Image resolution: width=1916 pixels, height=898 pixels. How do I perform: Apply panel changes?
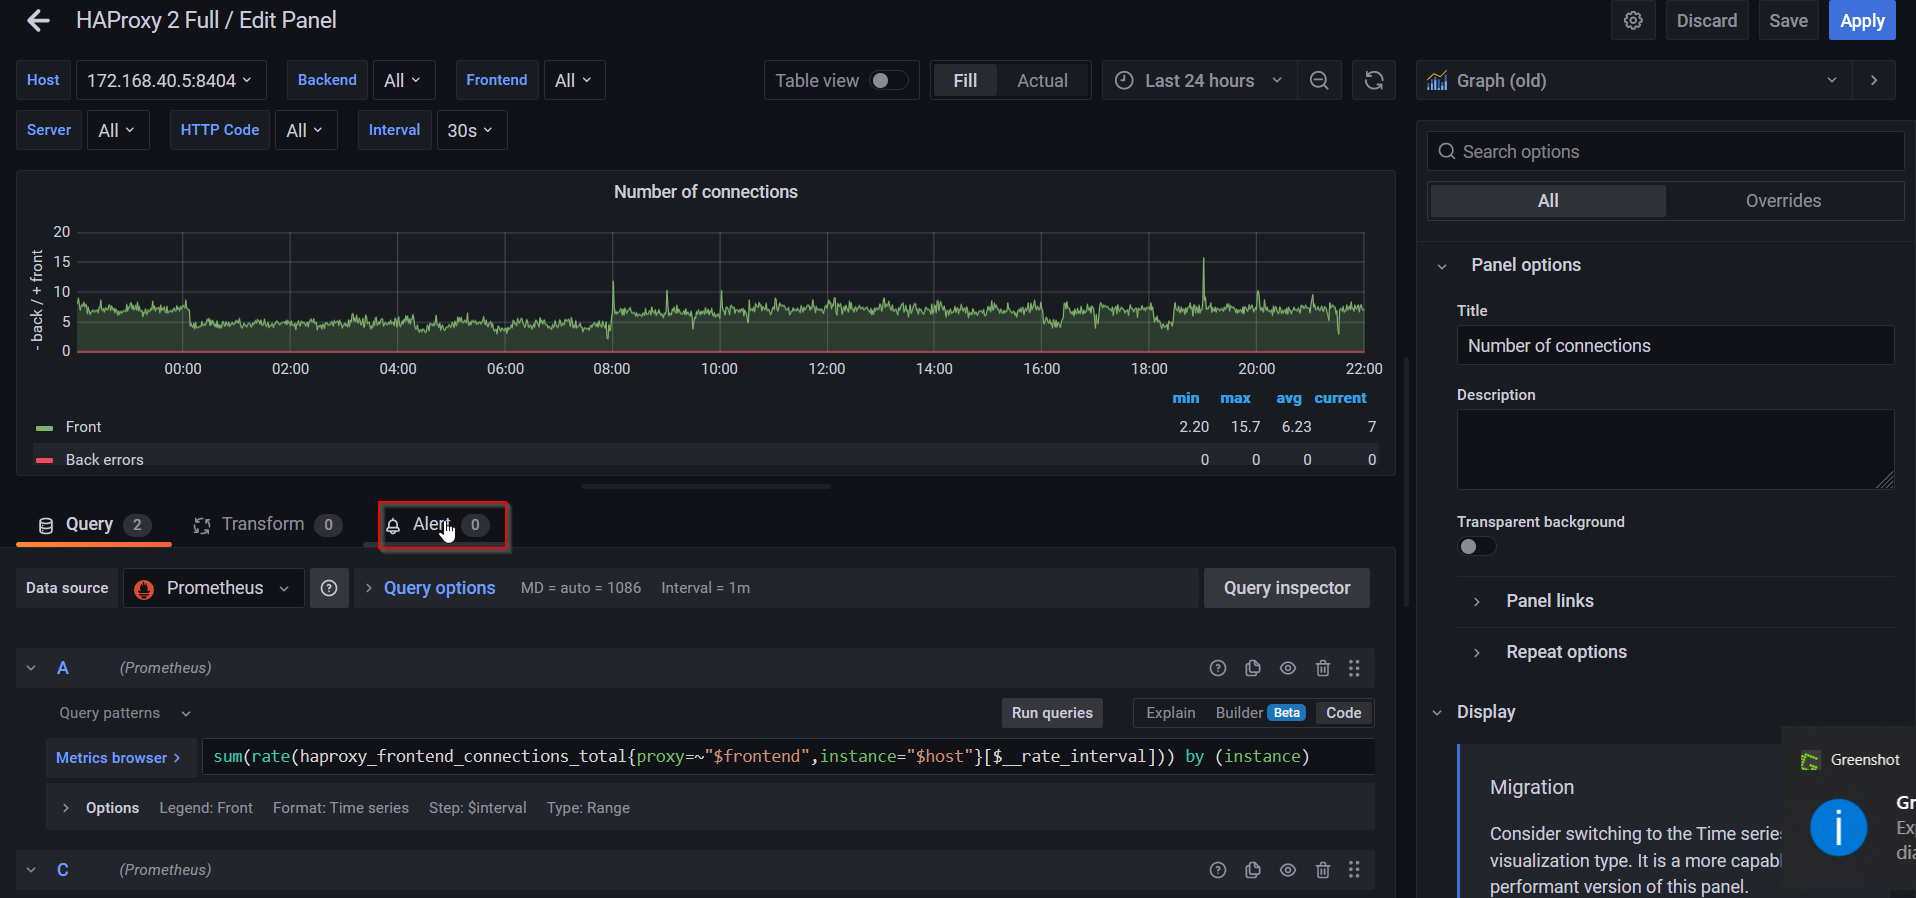tap(1862, 20)
